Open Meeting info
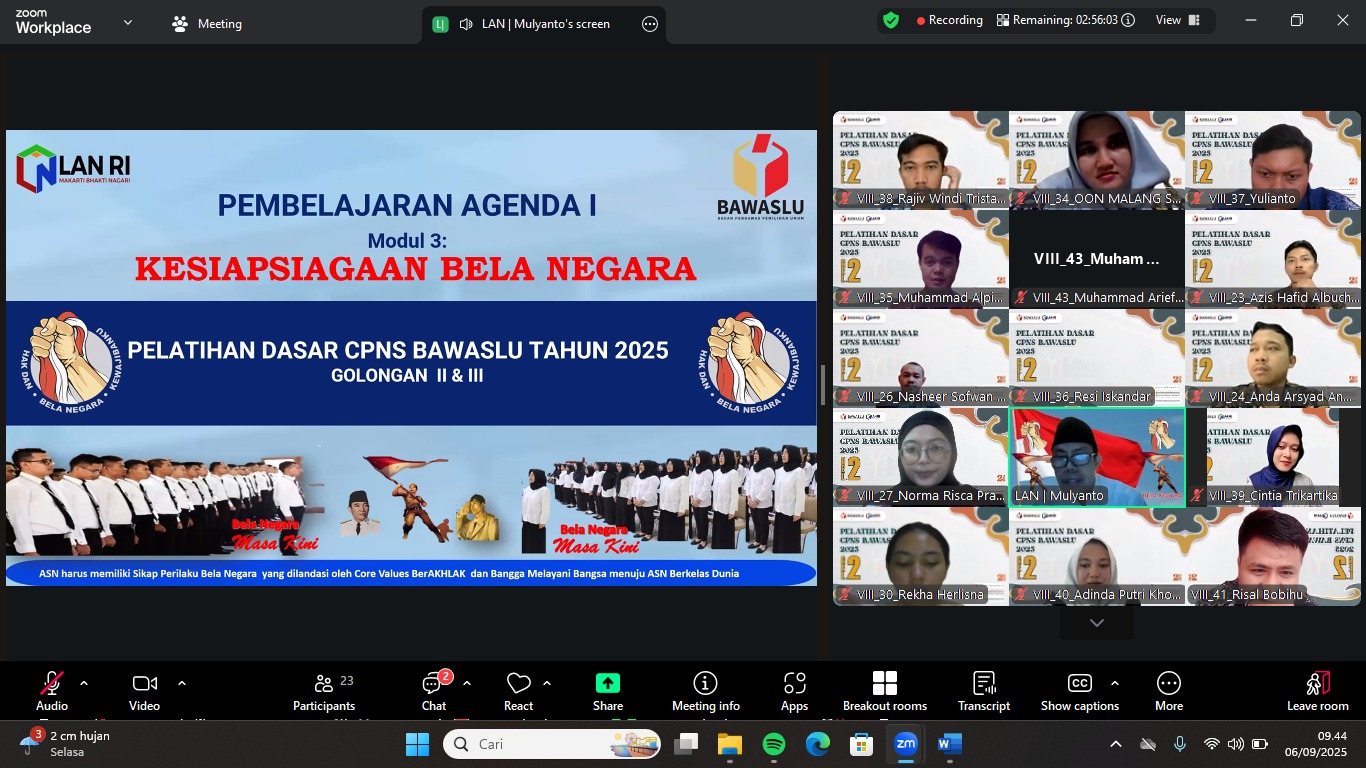The image size is (1366, 768). (705, 691)
